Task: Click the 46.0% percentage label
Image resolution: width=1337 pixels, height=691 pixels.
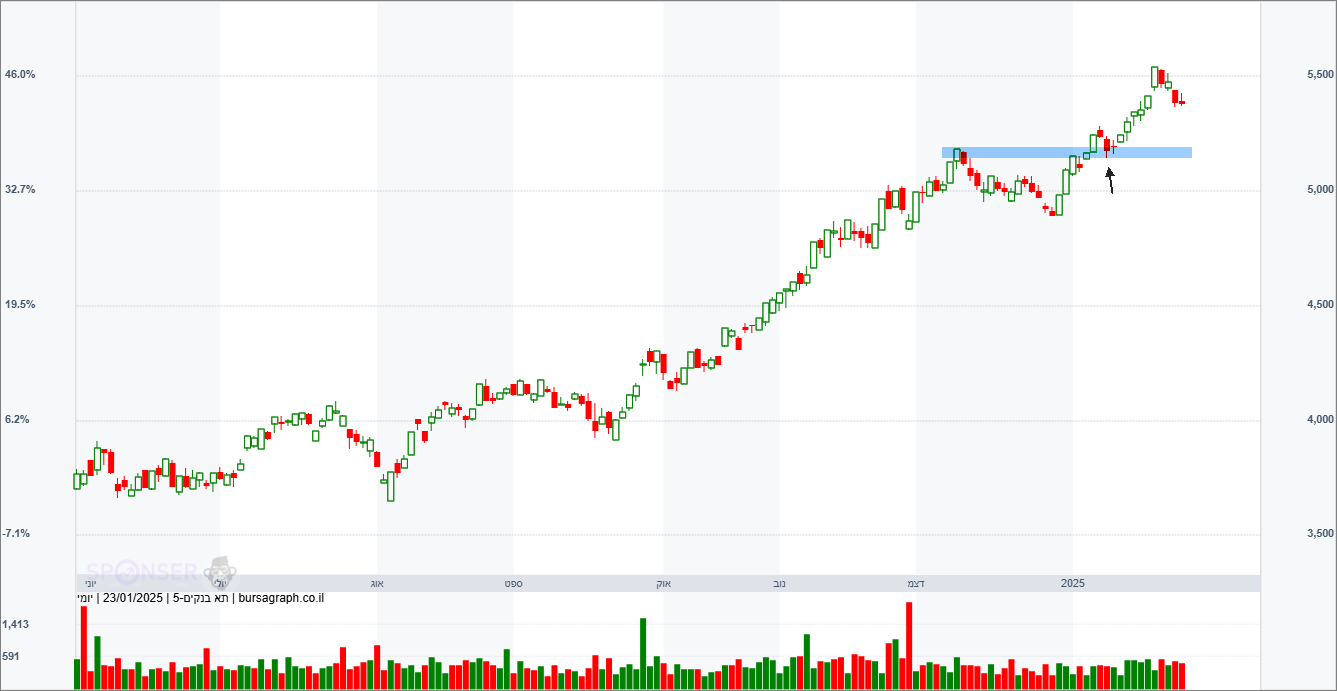Action: (x=20, y=75)
